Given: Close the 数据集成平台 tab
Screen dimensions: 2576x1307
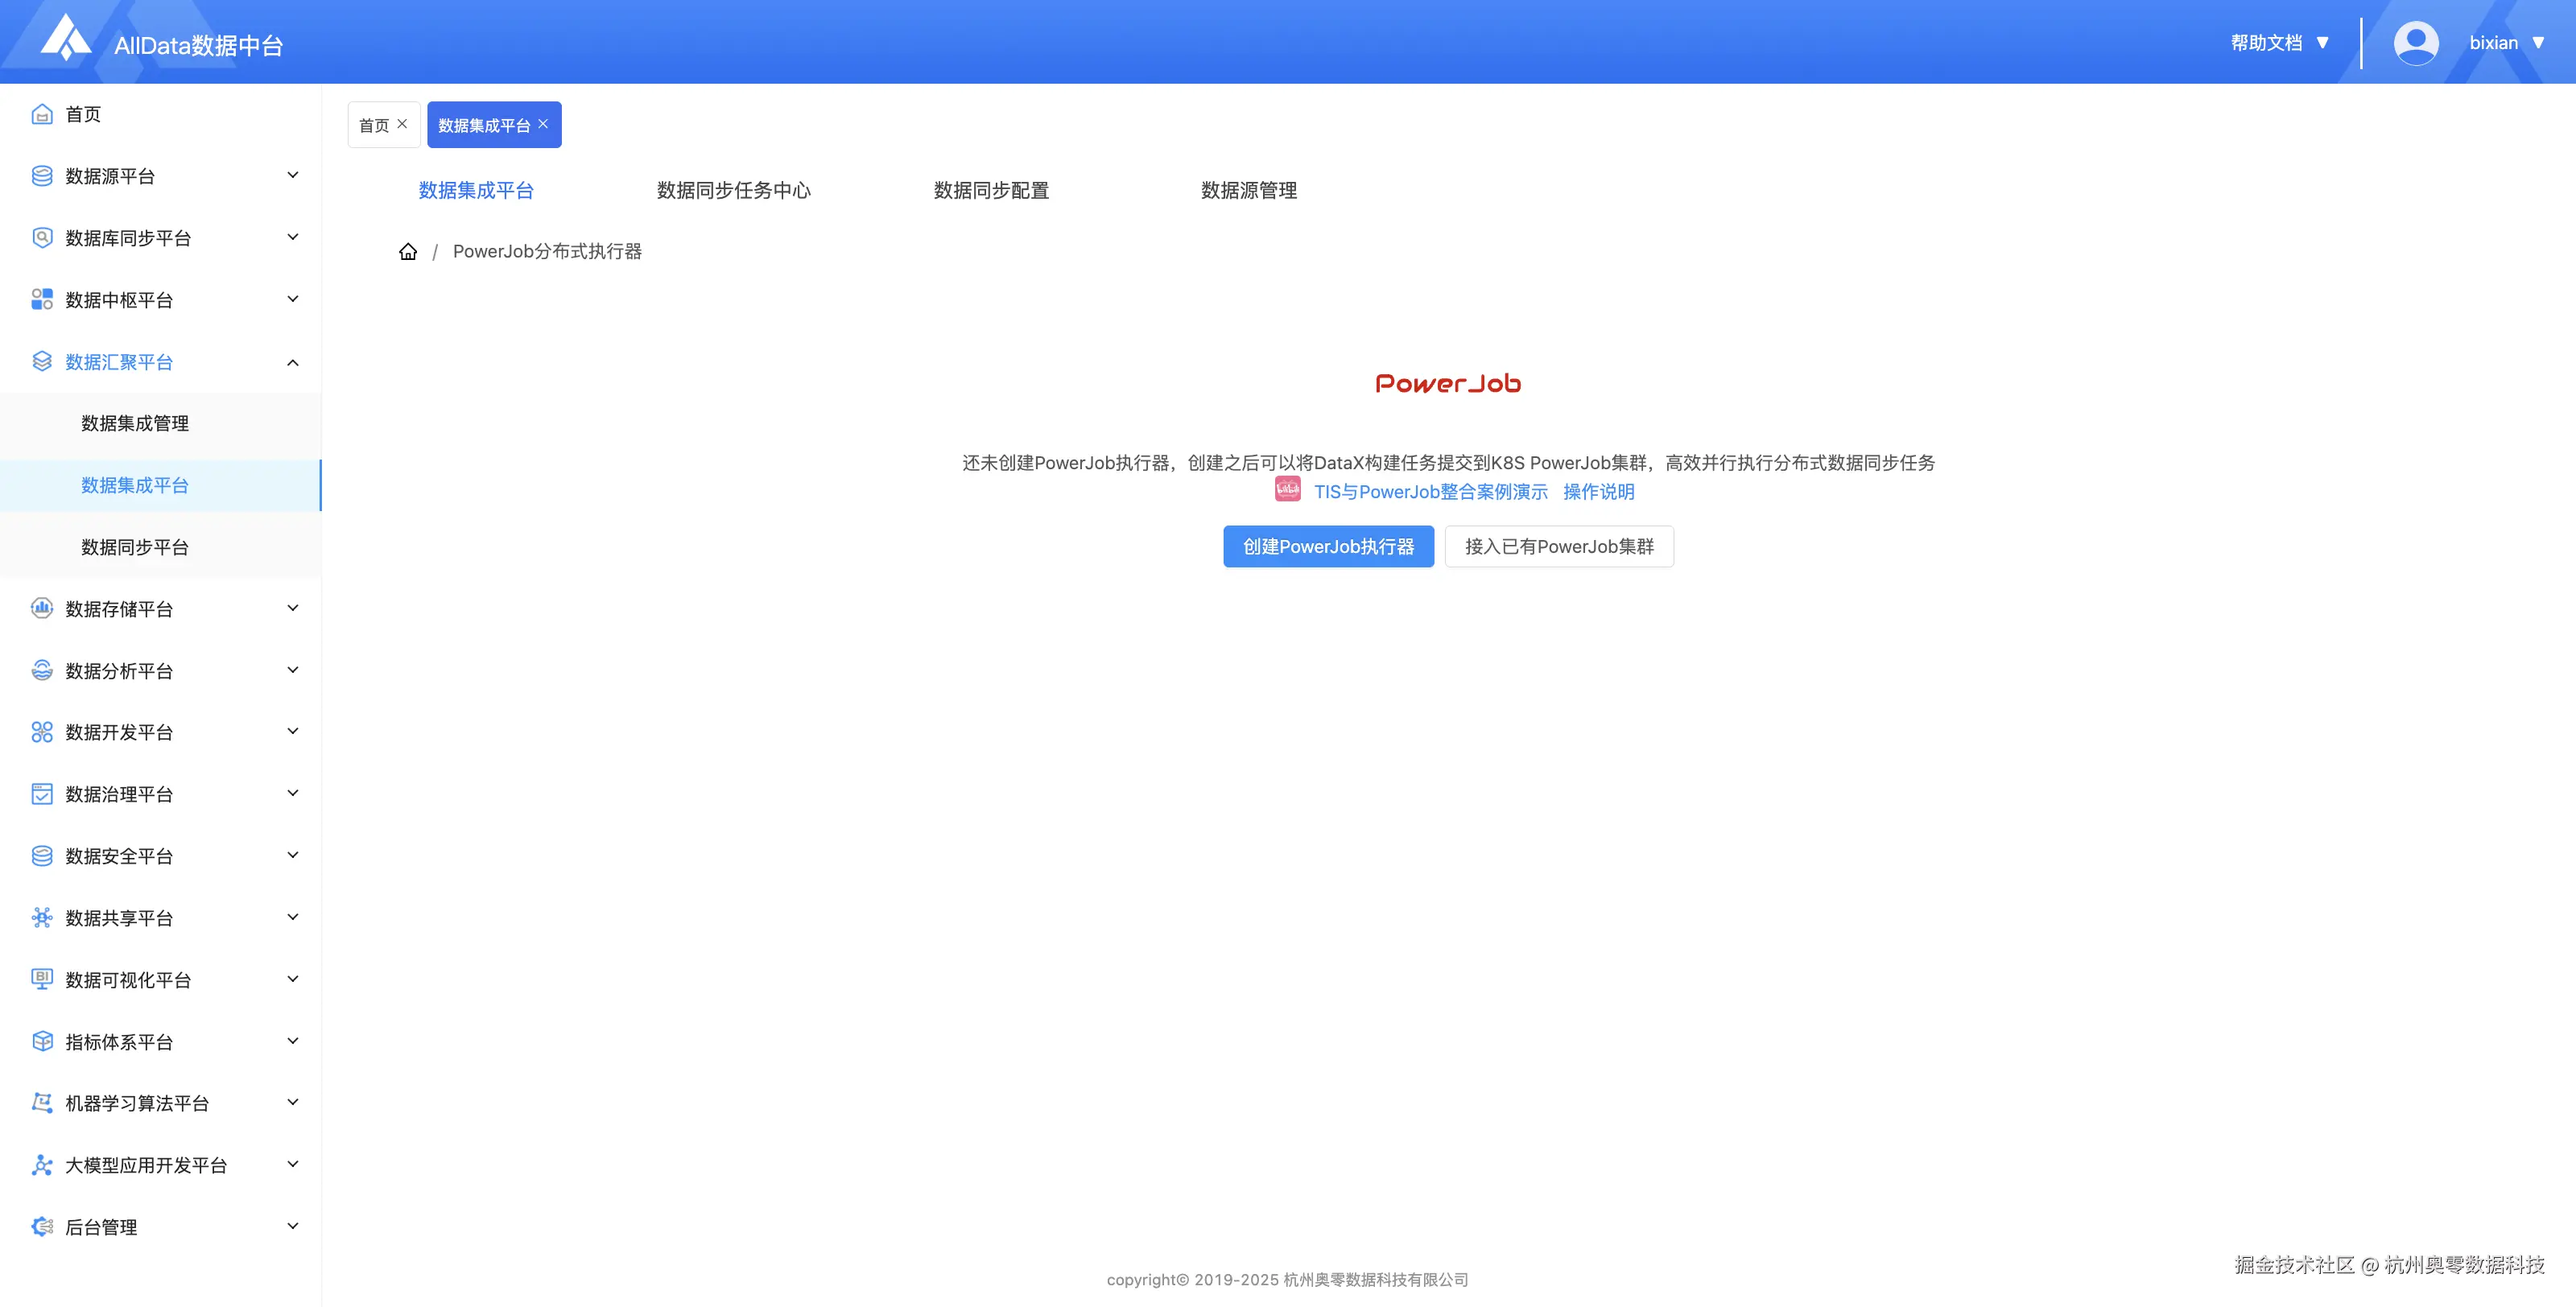Looking at the screenshot, I should 543,124.
